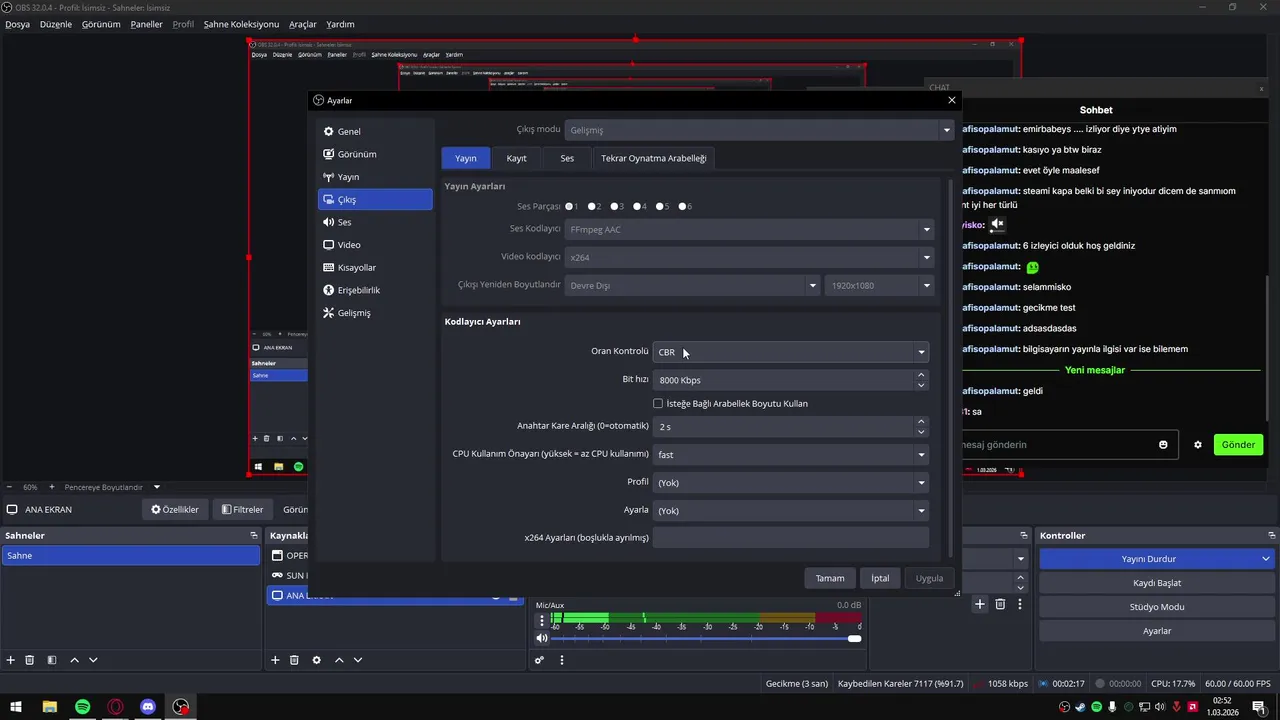The image size is (1280, 720).
Task: Open the chat settings gear next to Gönder
Action: point(1198,445)
